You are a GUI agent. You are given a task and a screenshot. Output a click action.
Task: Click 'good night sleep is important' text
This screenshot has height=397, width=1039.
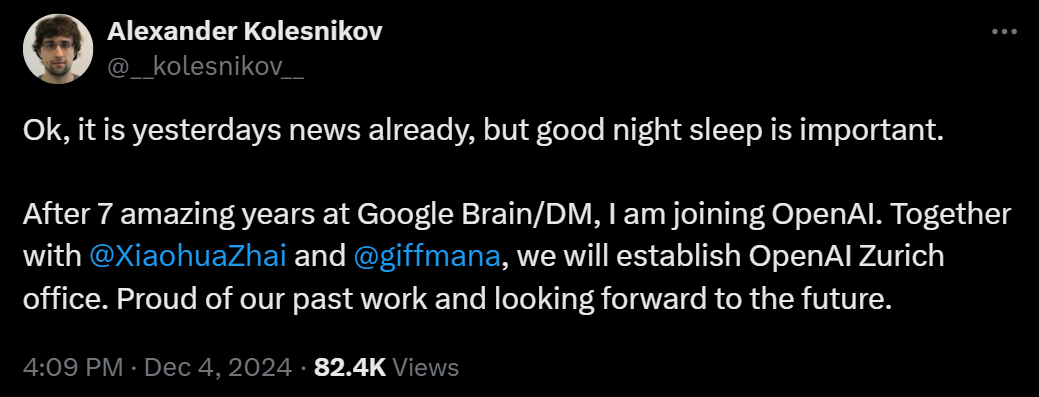click(739, 131)
